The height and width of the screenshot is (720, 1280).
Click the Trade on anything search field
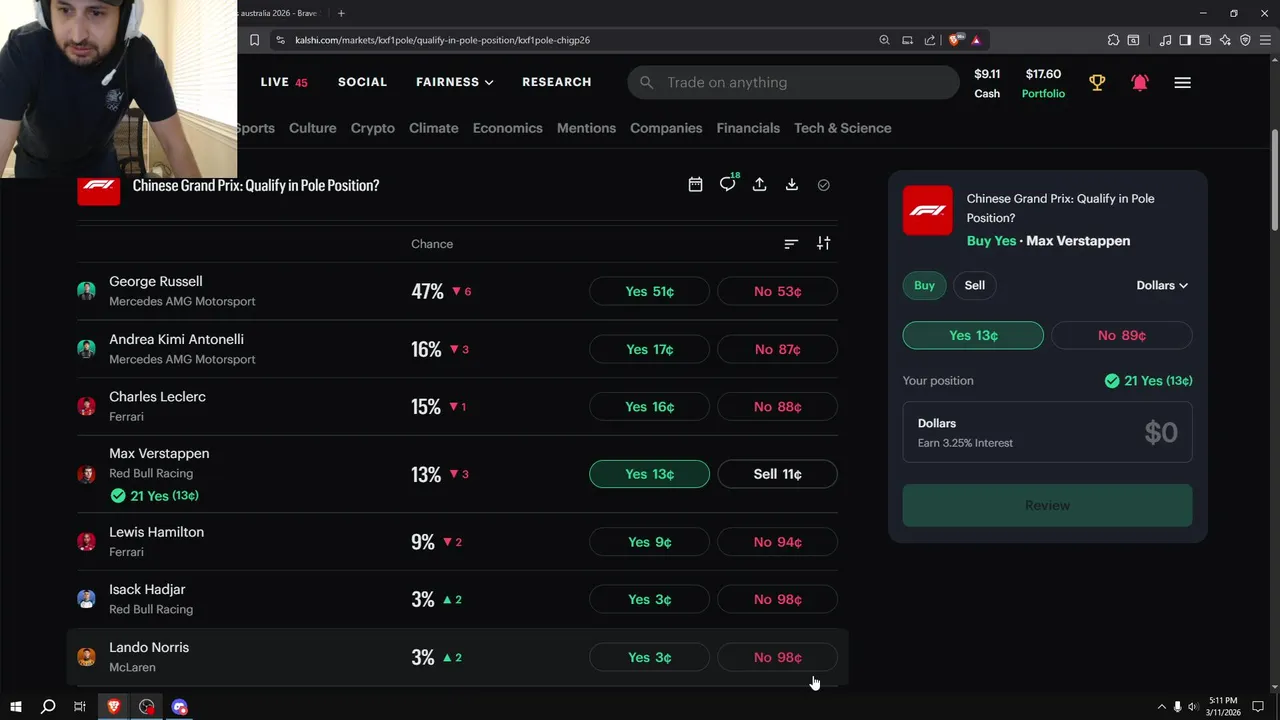pyautogui.click(x=793, y=82)
